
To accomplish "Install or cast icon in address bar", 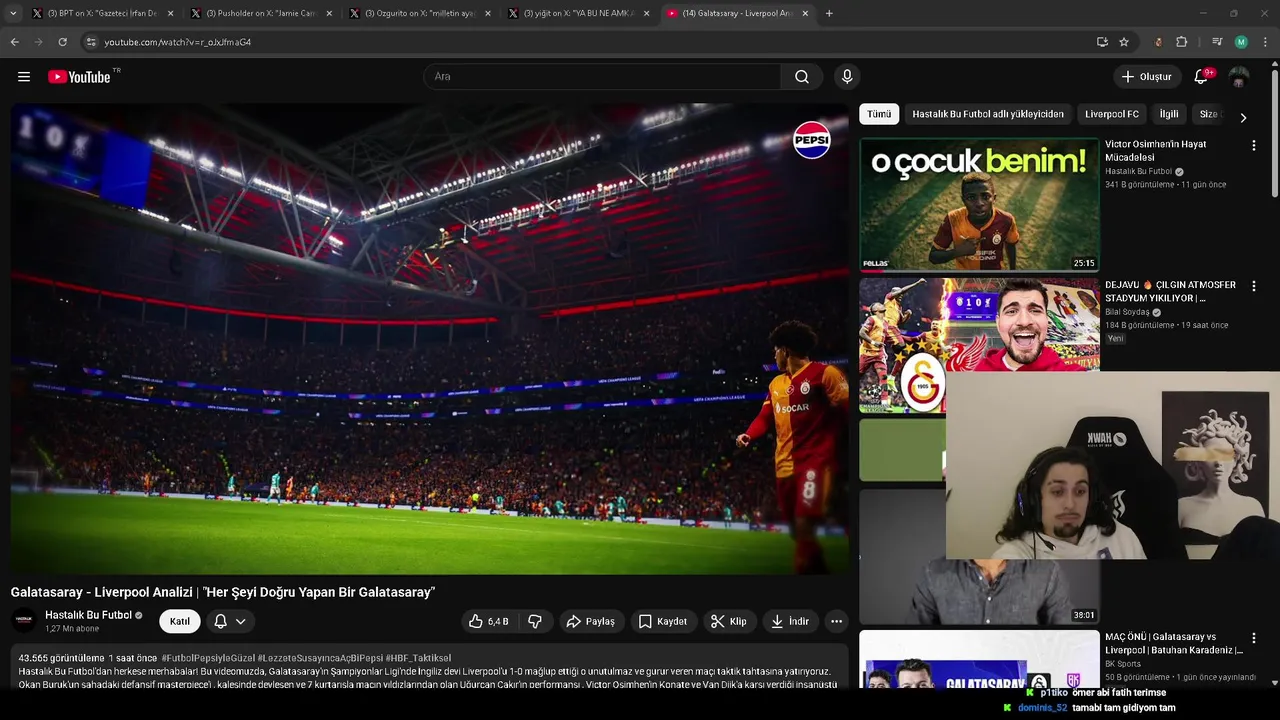I will 1102,42.
